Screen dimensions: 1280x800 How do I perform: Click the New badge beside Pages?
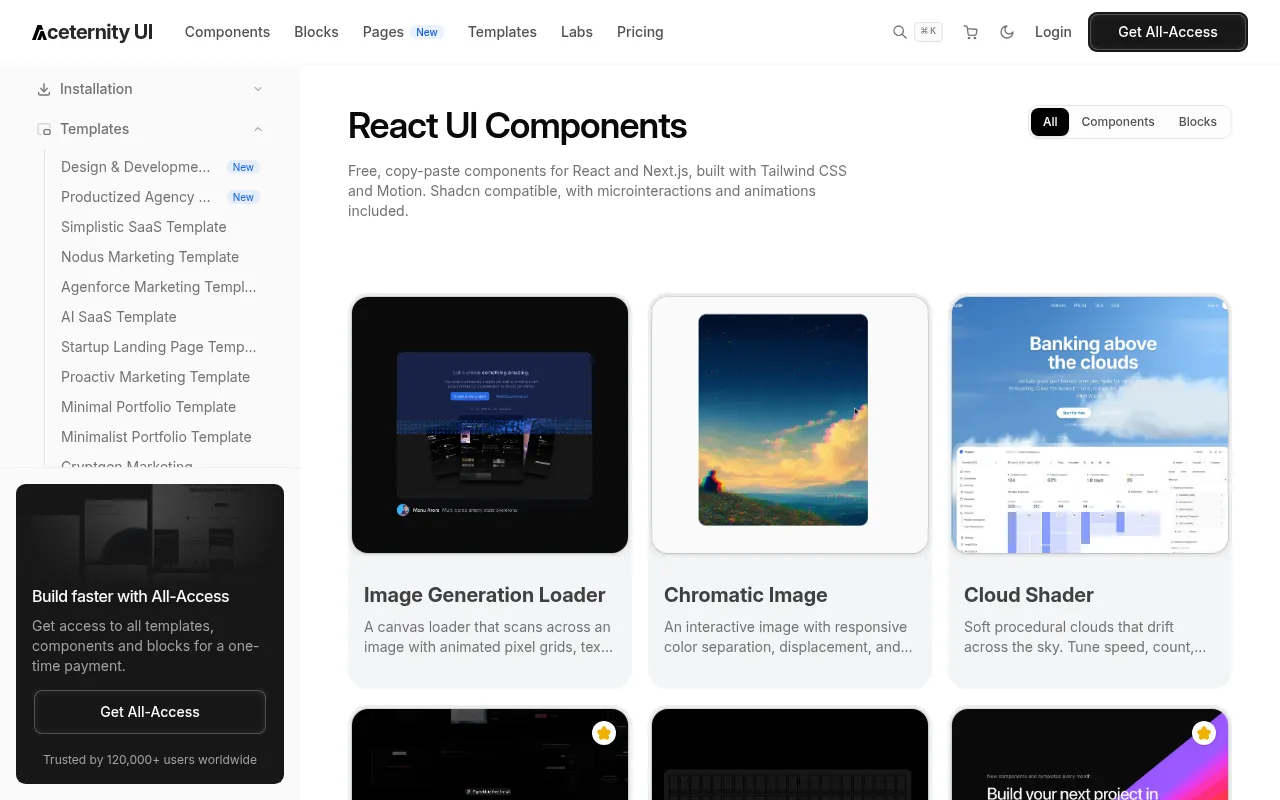(x=427, y=32)
